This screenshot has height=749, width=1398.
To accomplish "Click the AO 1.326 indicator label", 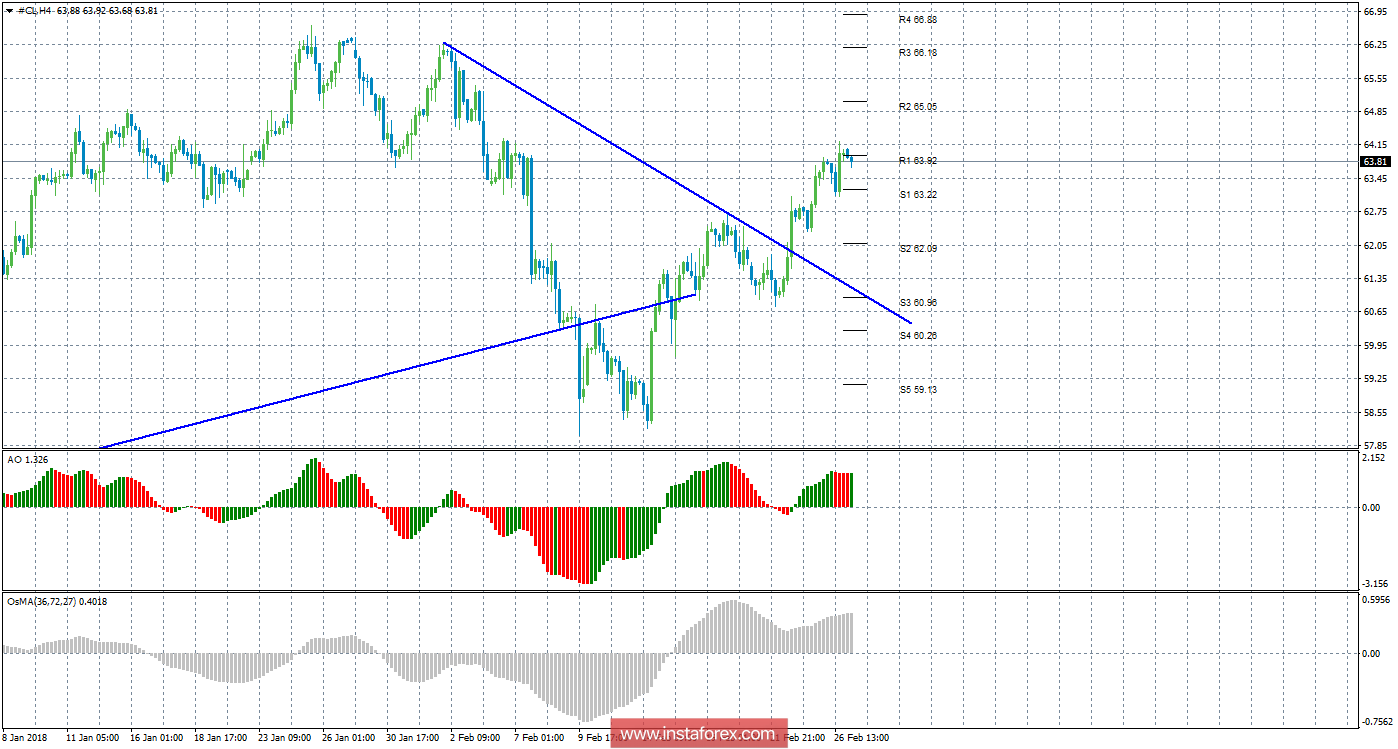I will [x=27, y=458].
